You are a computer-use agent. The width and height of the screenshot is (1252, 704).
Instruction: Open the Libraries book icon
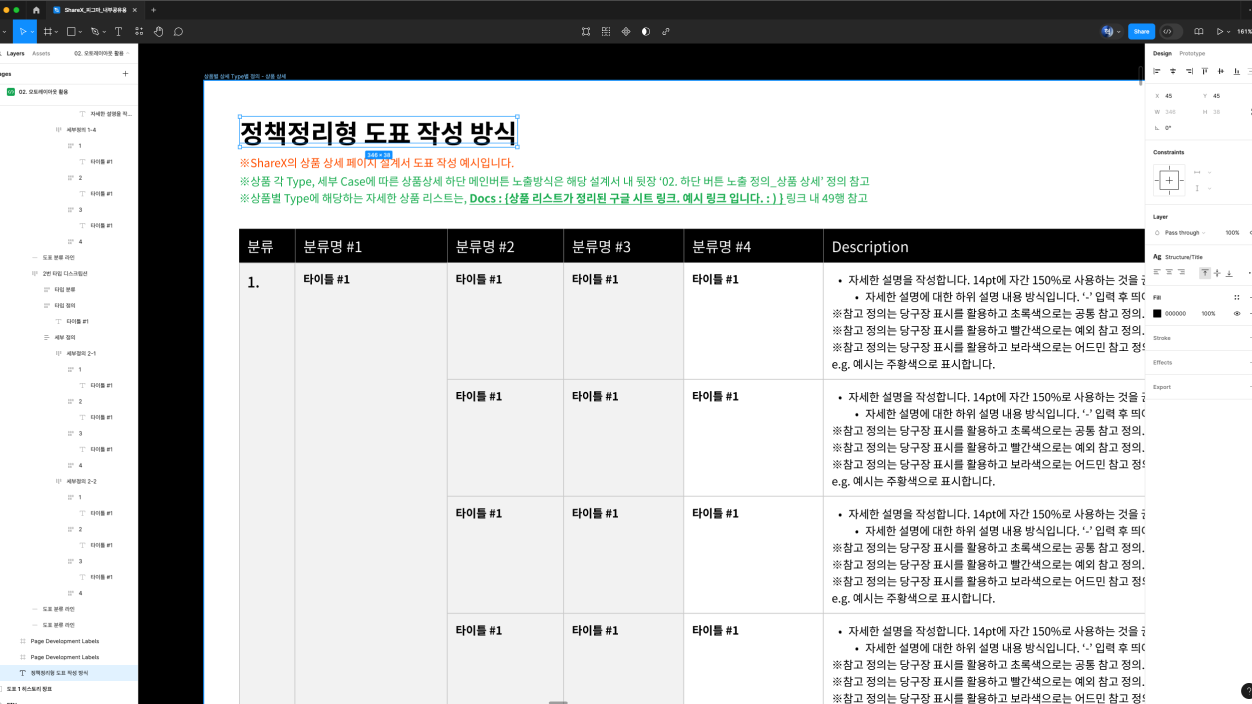(x=1198, y=32)
